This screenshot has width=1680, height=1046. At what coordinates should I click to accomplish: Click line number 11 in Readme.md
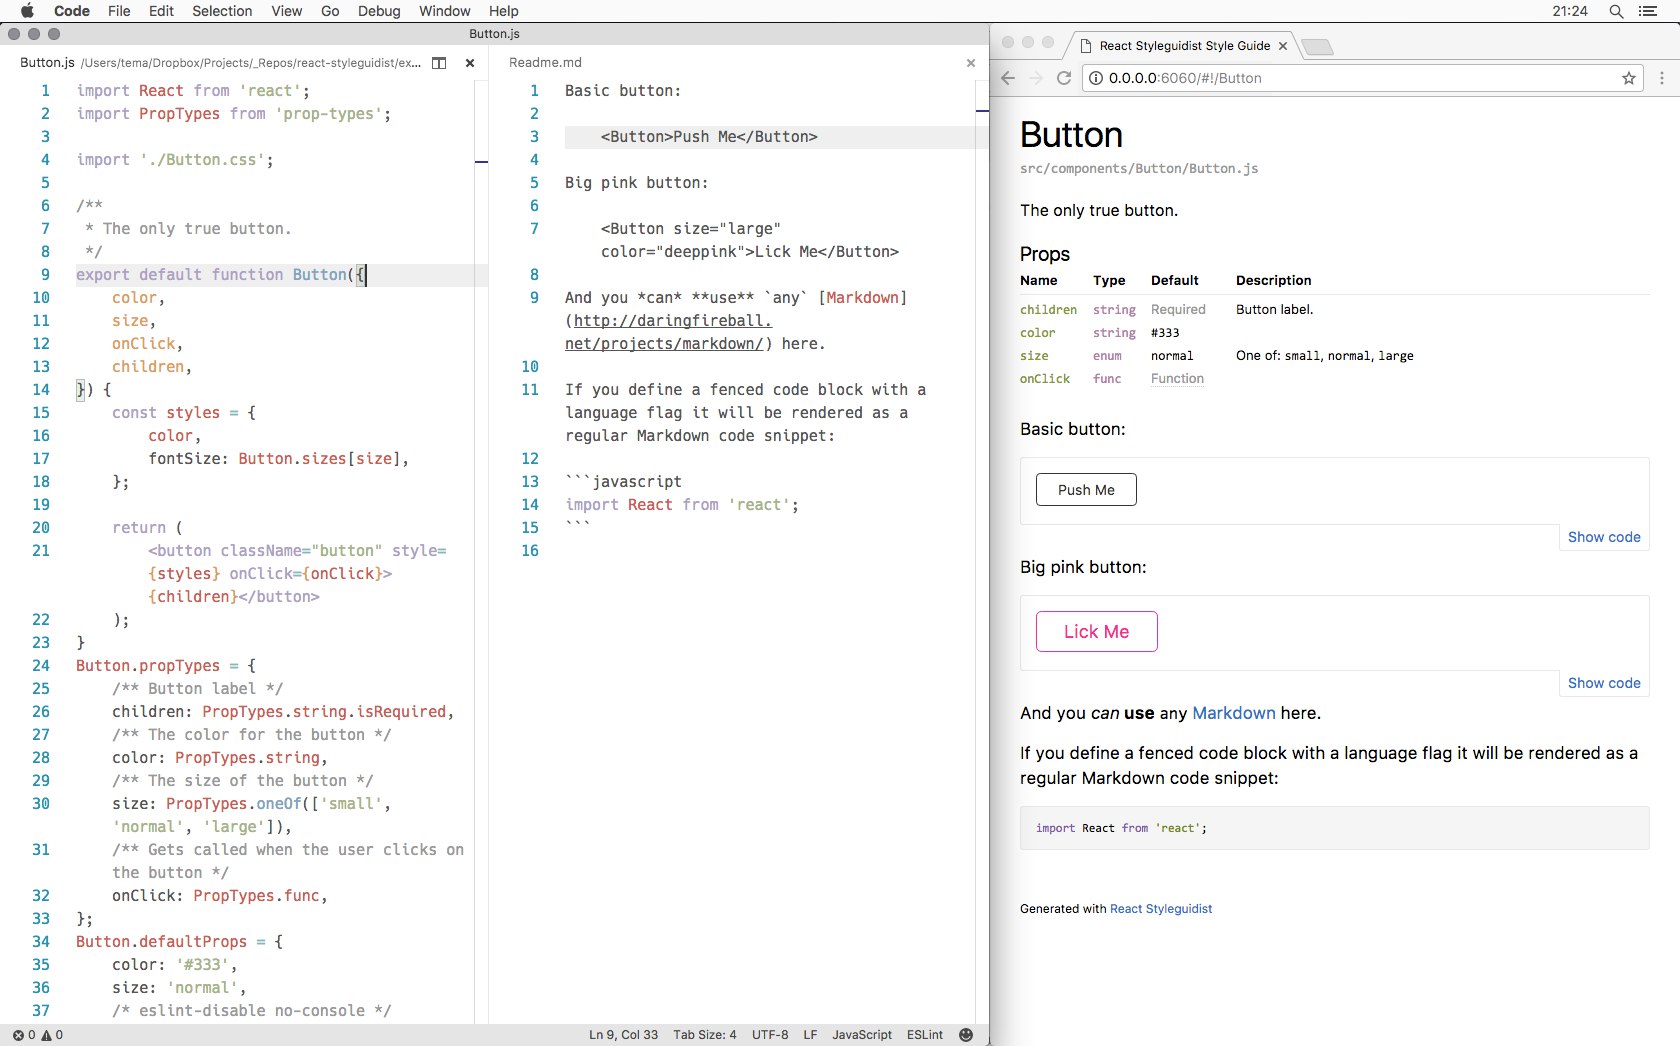click(x=530, y=390)
